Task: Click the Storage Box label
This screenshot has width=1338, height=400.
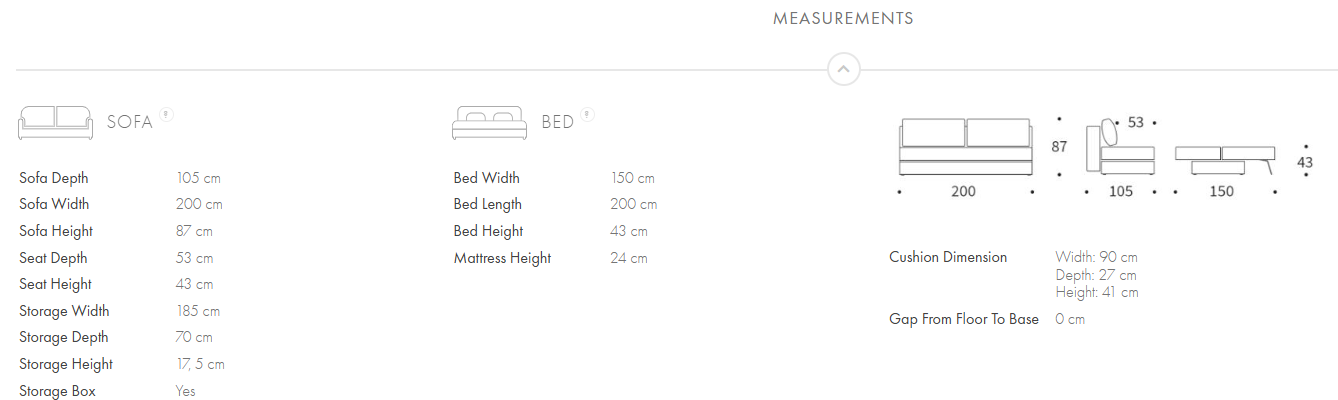Action: 58,391
